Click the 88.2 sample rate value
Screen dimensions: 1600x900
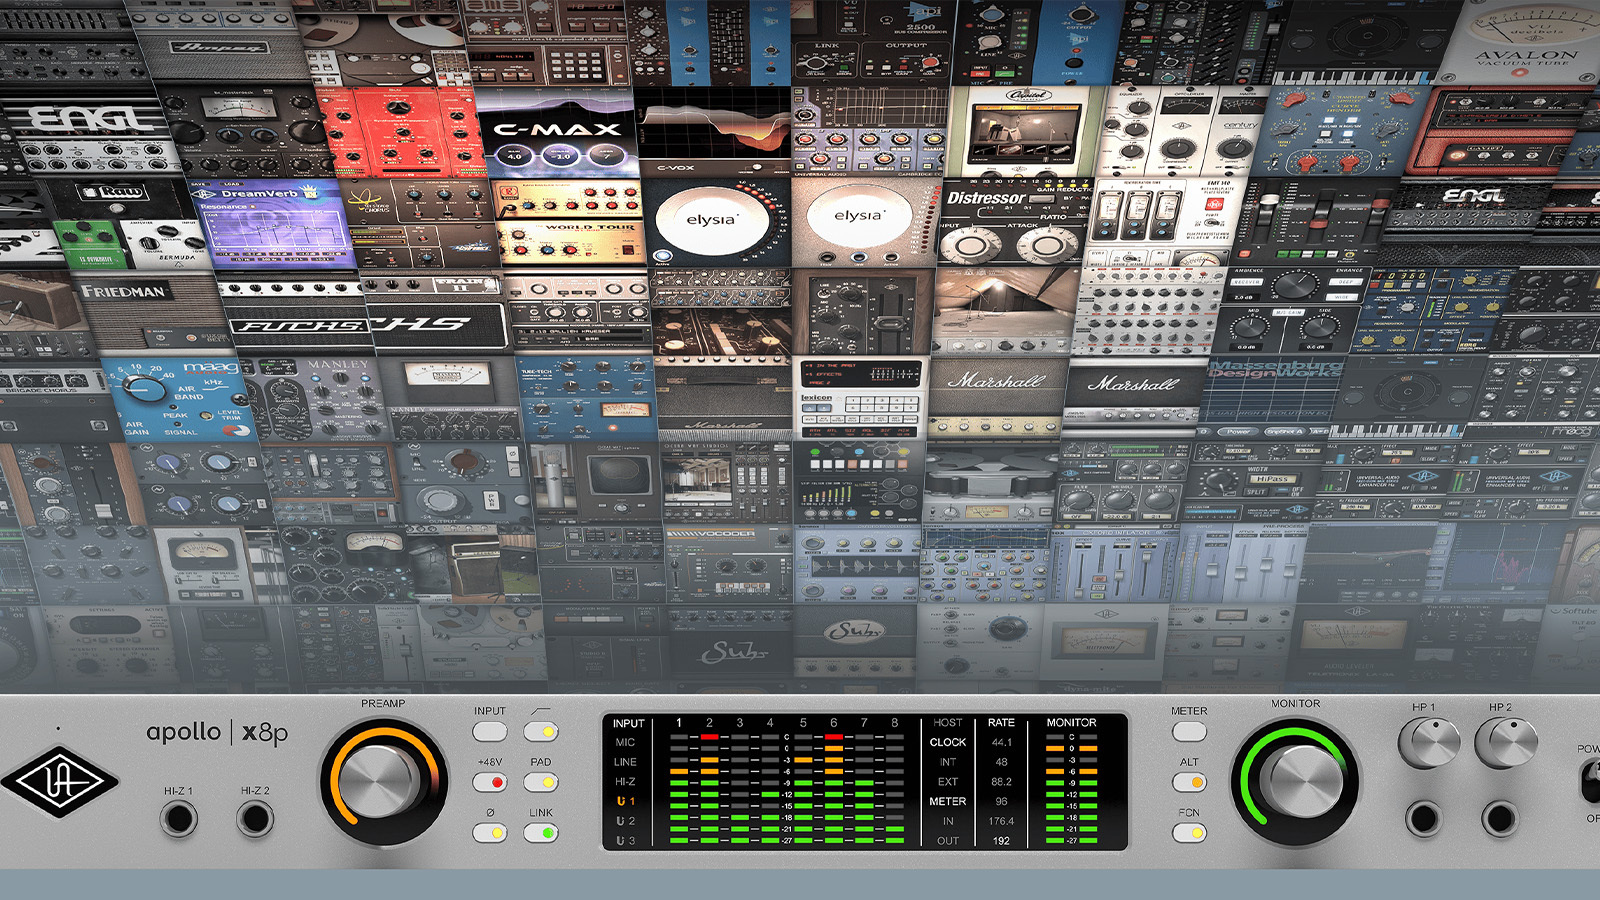(1001, 782)
